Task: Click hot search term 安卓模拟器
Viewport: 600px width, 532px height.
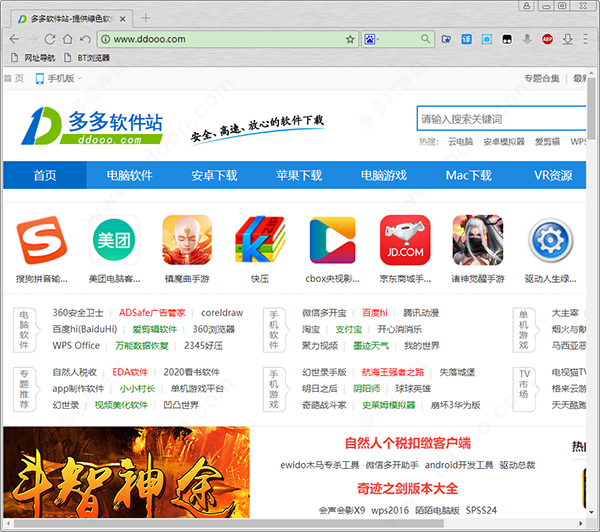Action: (504, 142)
